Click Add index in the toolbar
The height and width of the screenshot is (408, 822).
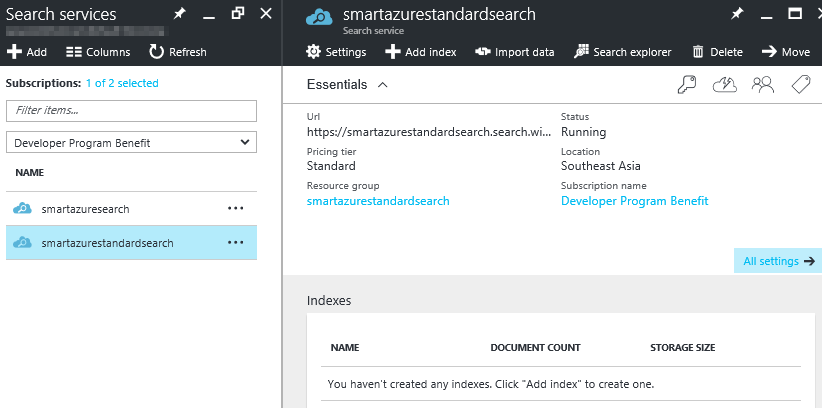click(x=420, y=52)
